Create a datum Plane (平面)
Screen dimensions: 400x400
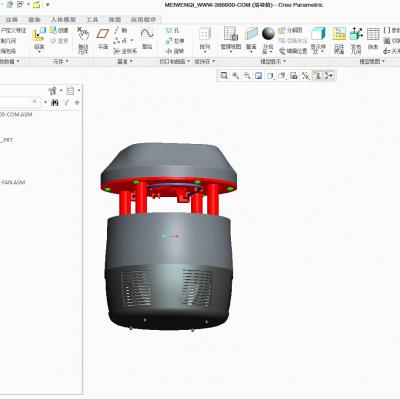pyautogui.click(x=103, y=39)
